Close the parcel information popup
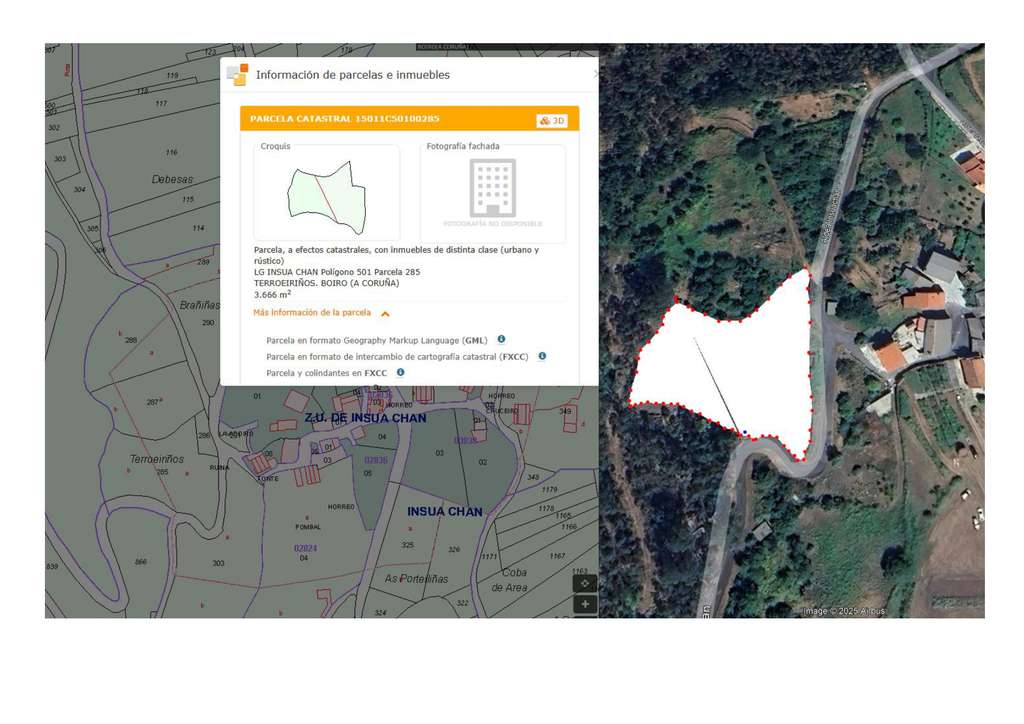Image resolution: width=1024 pixels, height=724 pixels. pyautogui.click(x=595, y=74)
